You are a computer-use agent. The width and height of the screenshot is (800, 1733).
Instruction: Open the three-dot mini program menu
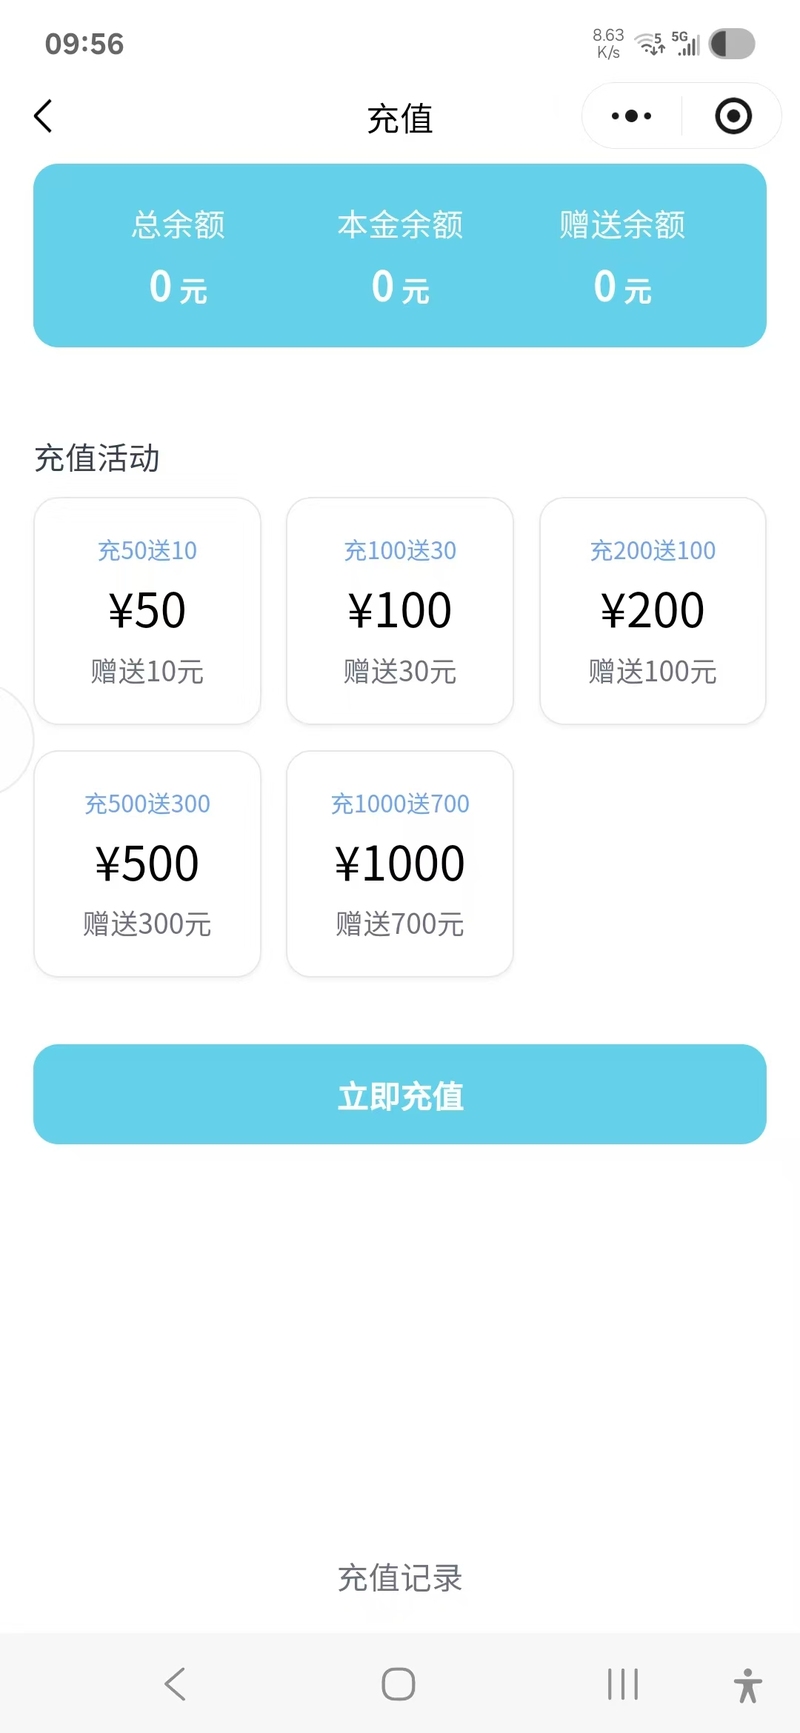[x=631, y=116]
